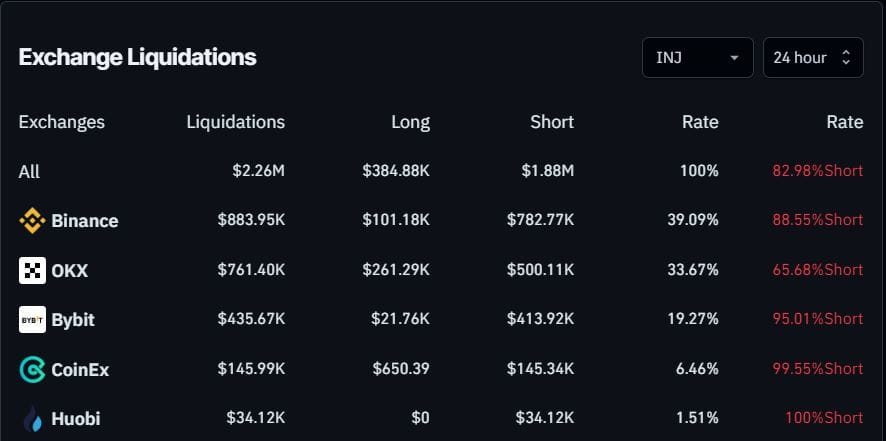Click the Huobi flame icon
Viewport: 886px width, 441px height.
pos(32,419)
